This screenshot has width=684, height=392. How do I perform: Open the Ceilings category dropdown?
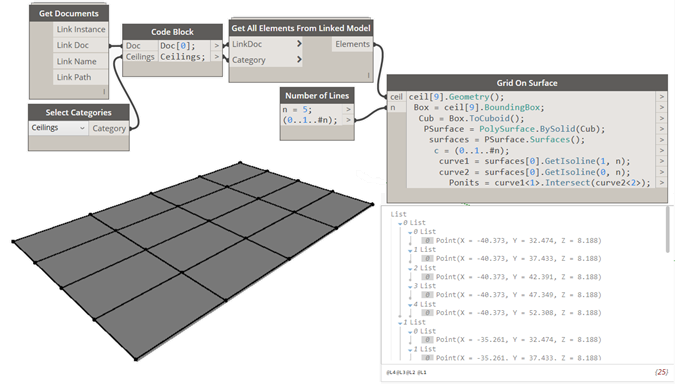[x=58, y=128]
